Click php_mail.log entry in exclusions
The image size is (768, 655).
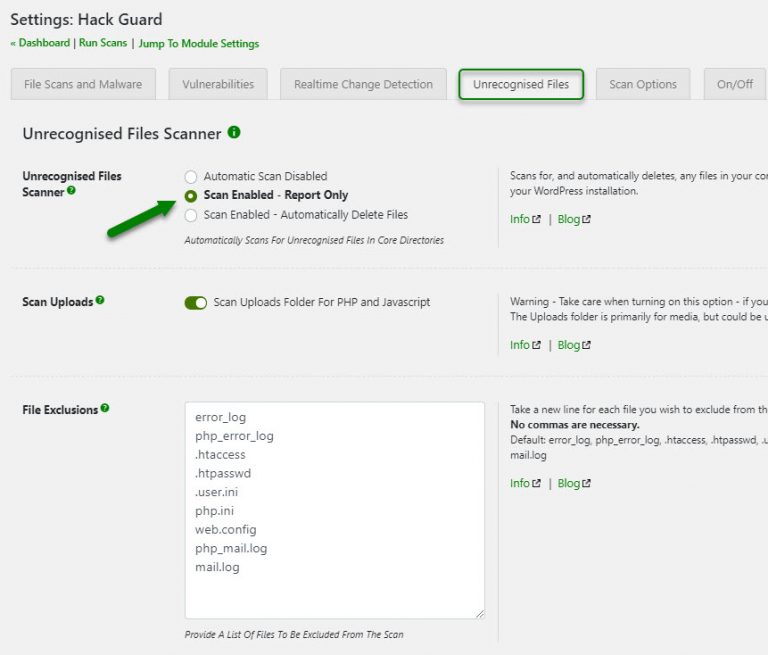231,548
